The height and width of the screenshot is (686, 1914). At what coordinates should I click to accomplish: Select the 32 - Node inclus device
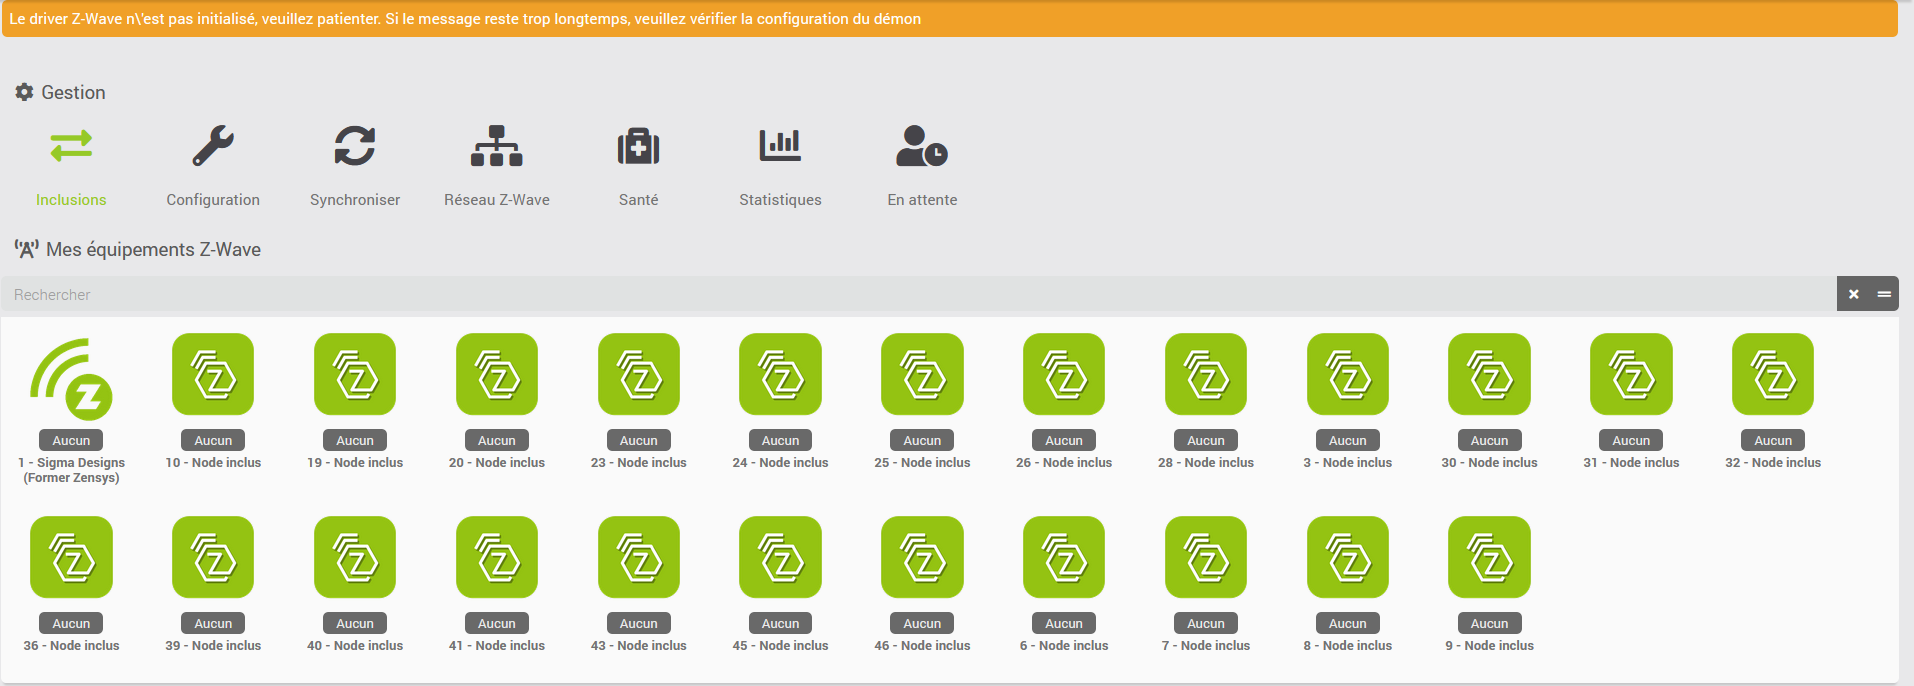point(1773,375)
